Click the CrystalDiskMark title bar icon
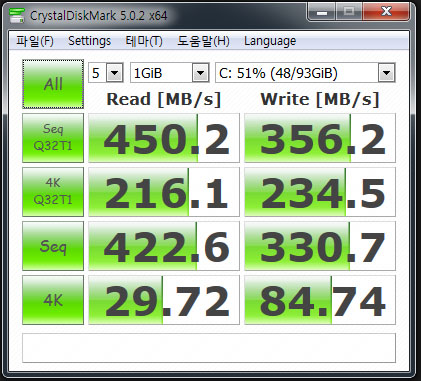This screenshot has width=421, height=381. click(17, 15)
